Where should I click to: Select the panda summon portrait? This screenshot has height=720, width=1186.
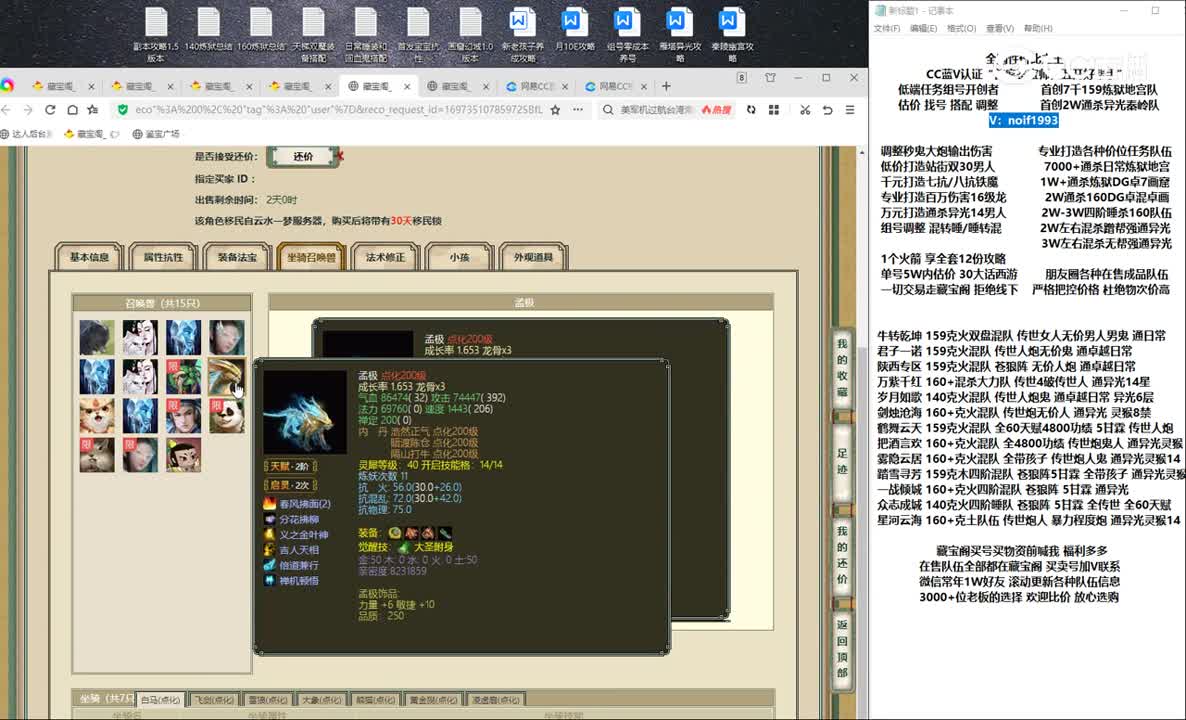[227, 416]
